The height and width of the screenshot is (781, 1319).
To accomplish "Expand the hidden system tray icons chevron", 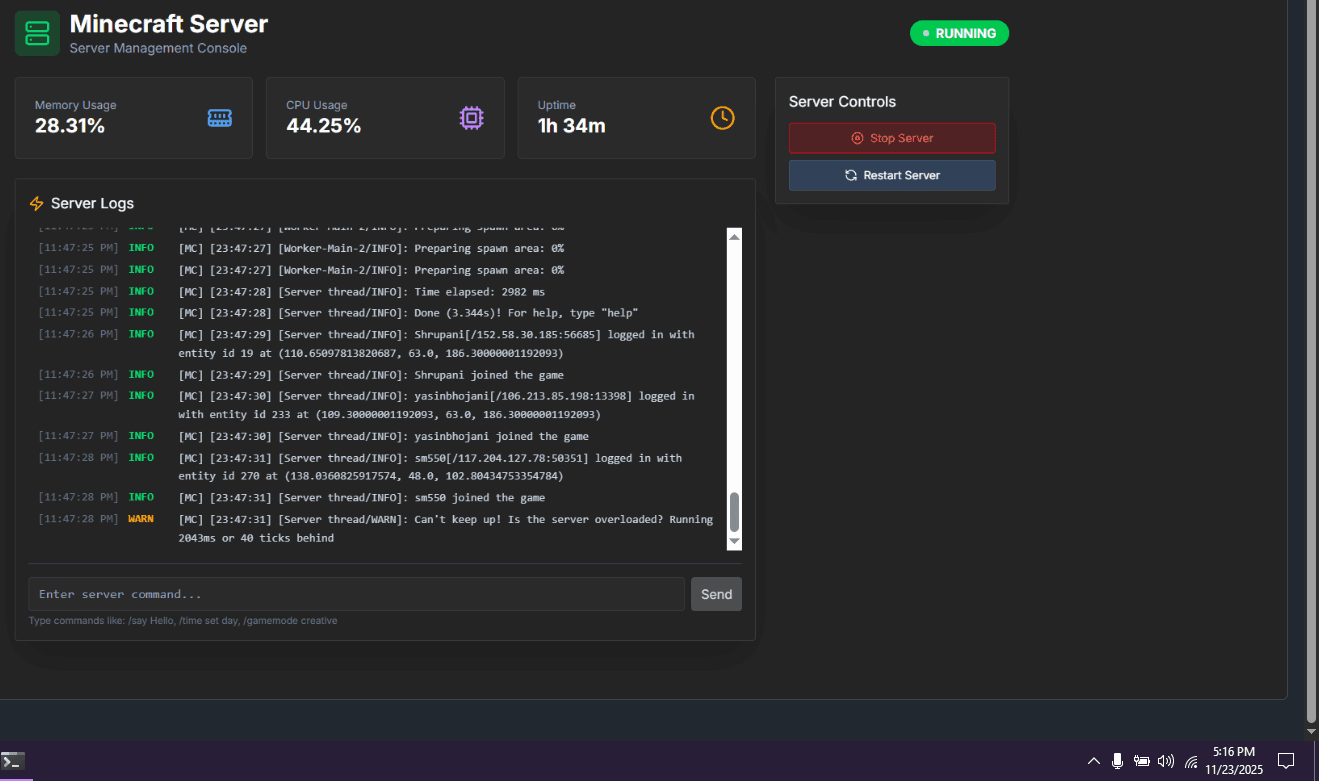I will (1094, 761).
